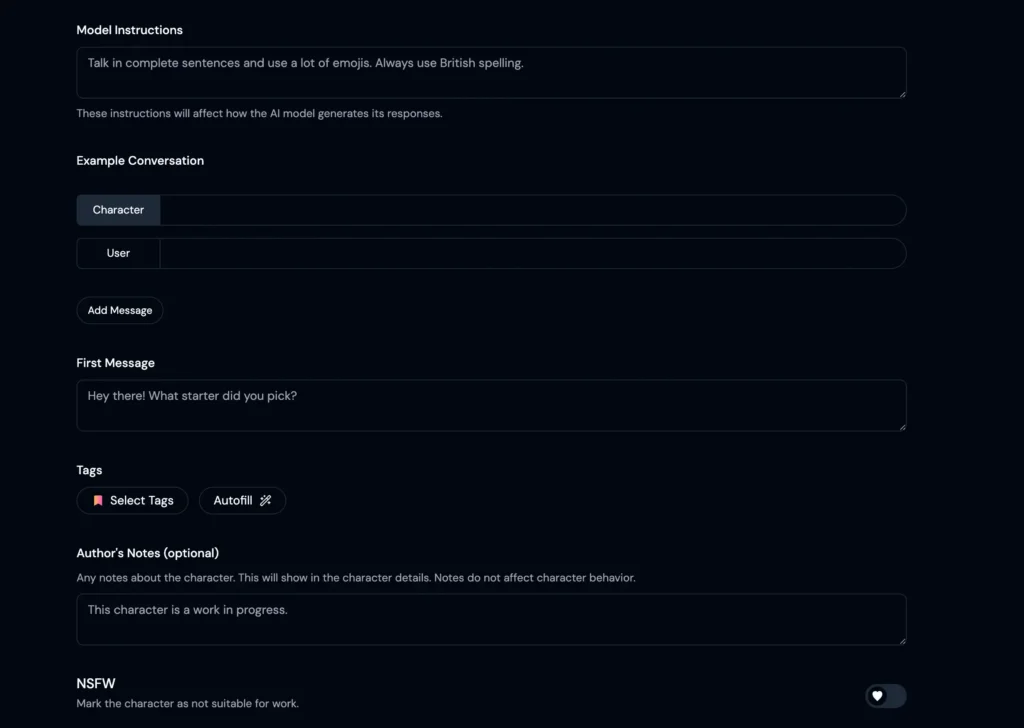Click the Add Message button

120,310
